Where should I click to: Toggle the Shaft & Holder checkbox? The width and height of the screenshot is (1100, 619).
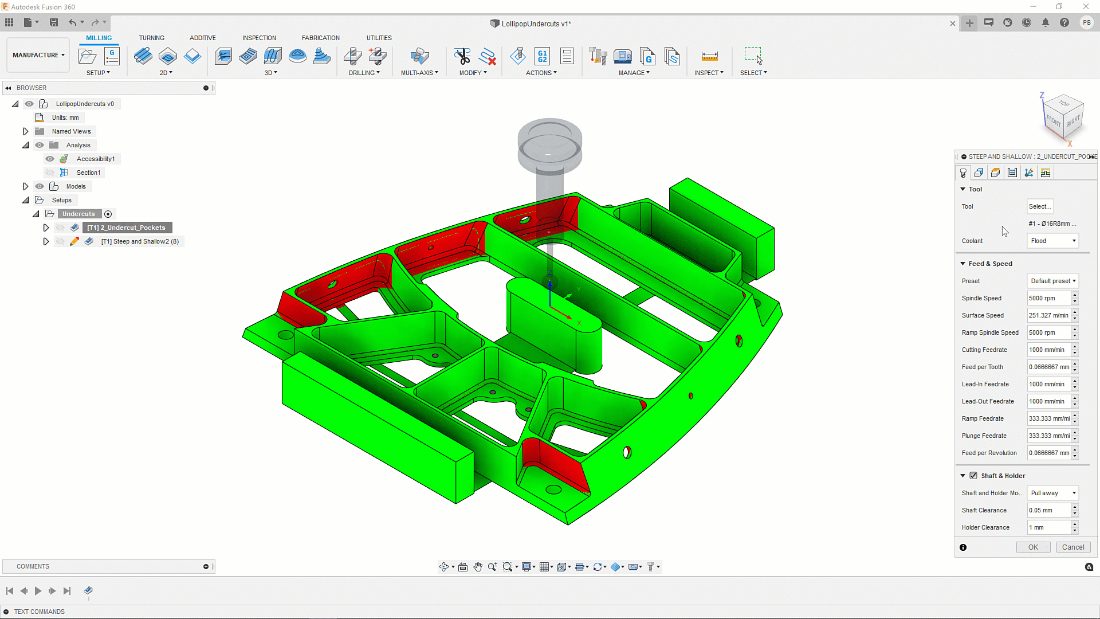coord(973,475)
